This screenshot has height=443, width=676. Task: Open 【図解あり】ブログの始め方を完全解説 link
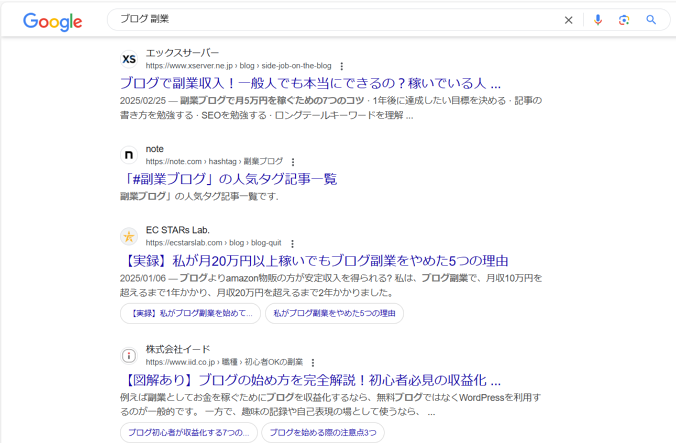coord(310,380)
